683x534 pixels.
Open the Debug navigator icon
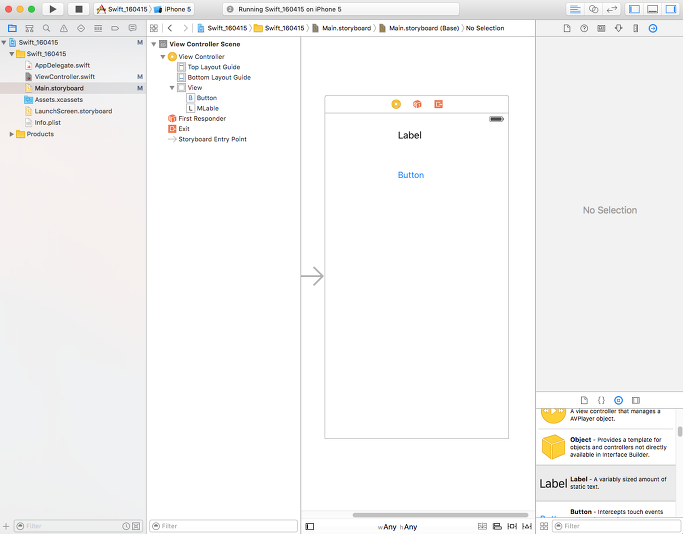click(x=98, y=28)
